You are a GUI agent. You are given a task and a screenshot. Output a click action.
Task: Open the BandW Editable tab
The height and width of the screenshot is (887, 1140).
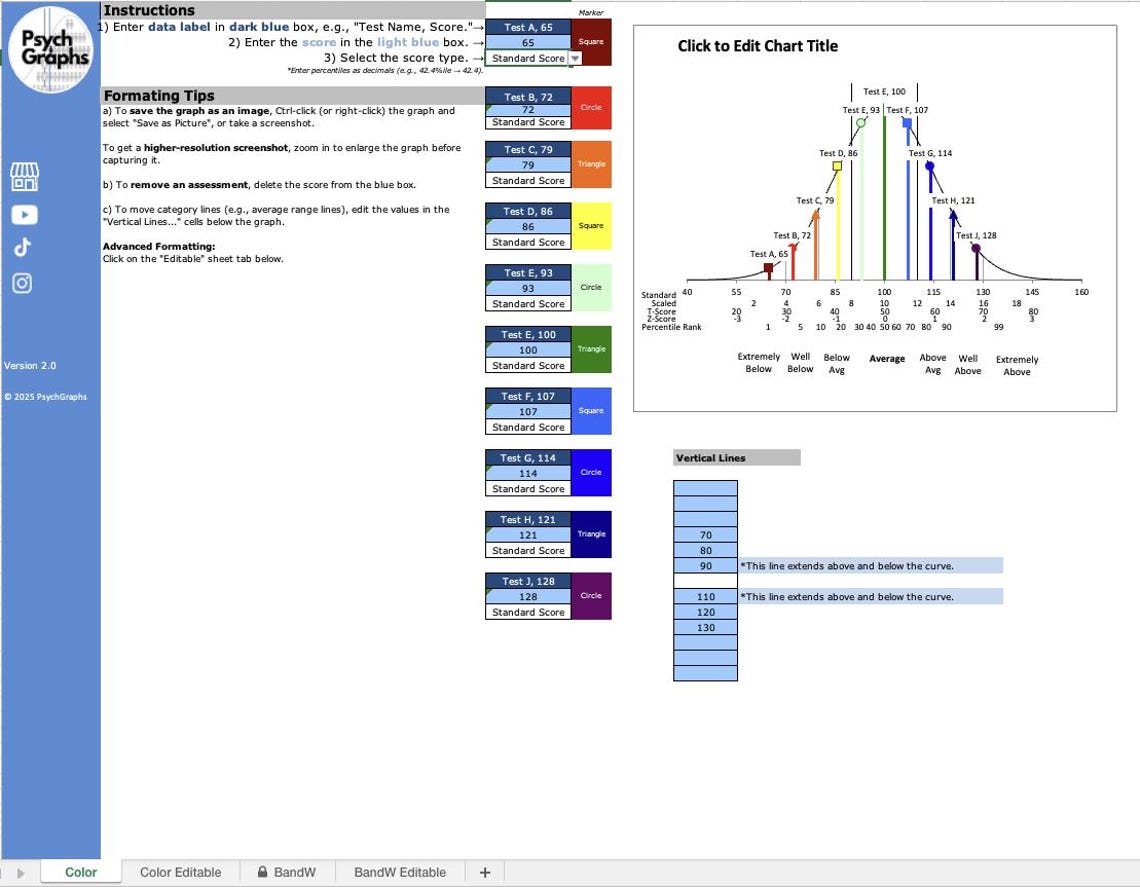[399, 872]
